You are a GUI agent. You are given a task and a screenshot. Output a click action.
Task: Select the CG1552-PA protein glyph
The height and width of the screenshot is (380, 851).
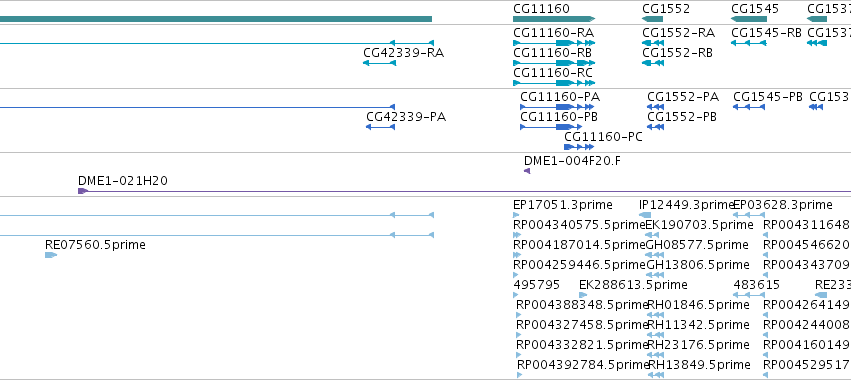[656, 107]
